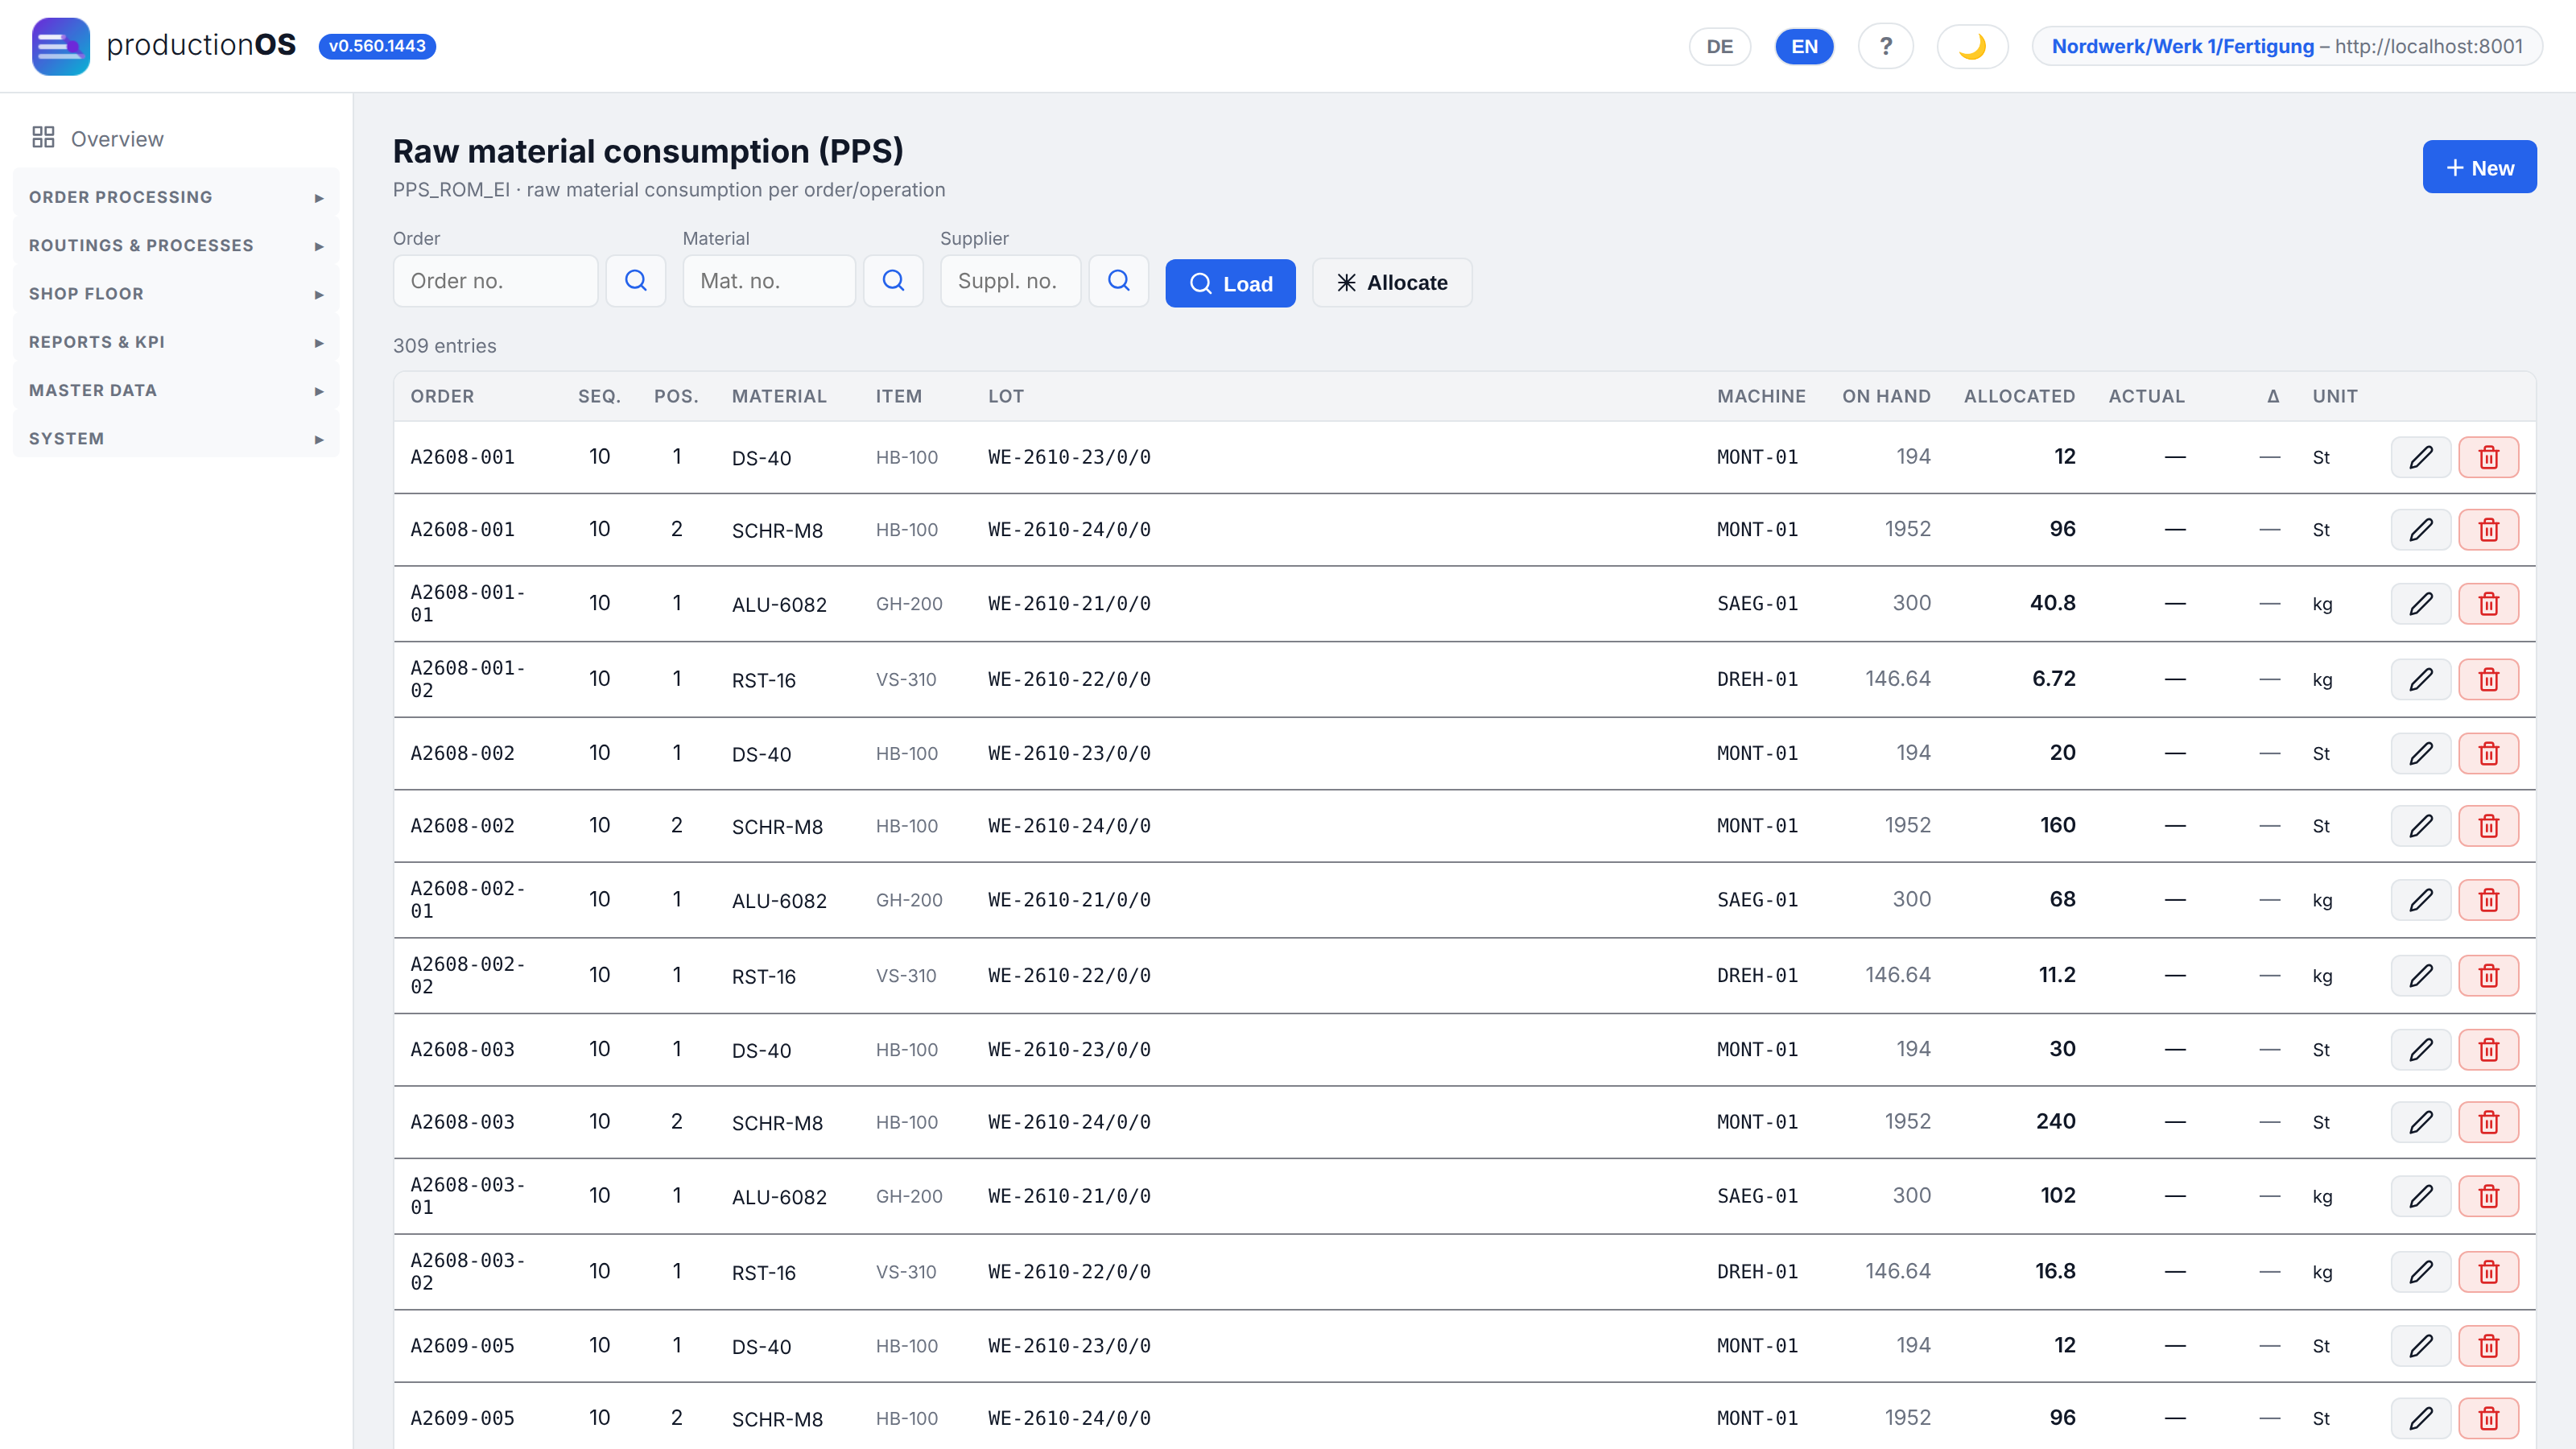Switch language to DE

coord(1719,46)
